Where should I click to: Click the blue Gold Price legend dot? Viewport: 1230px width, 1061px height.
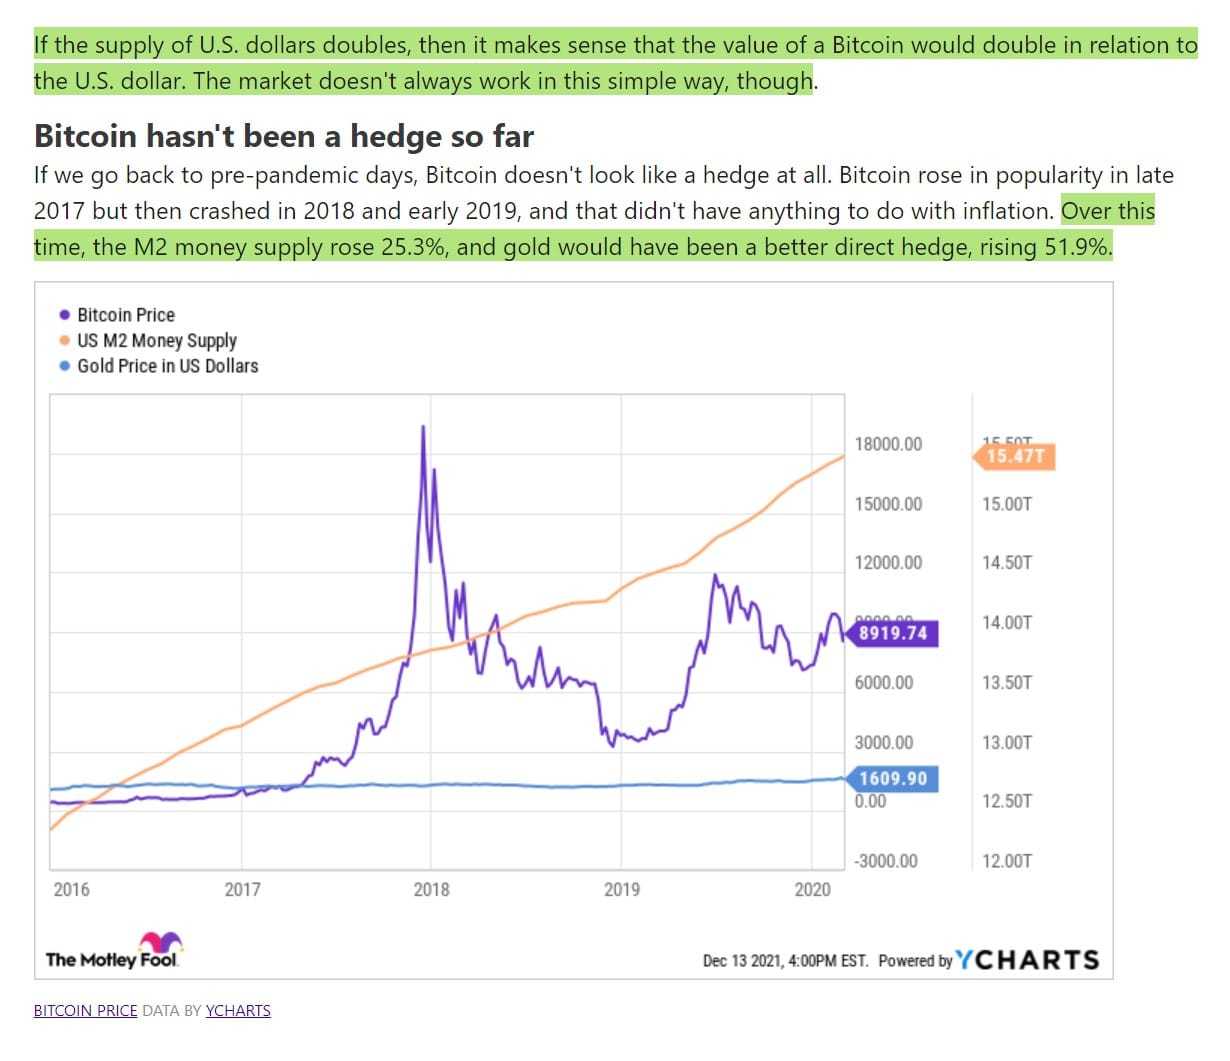(65, 366)
